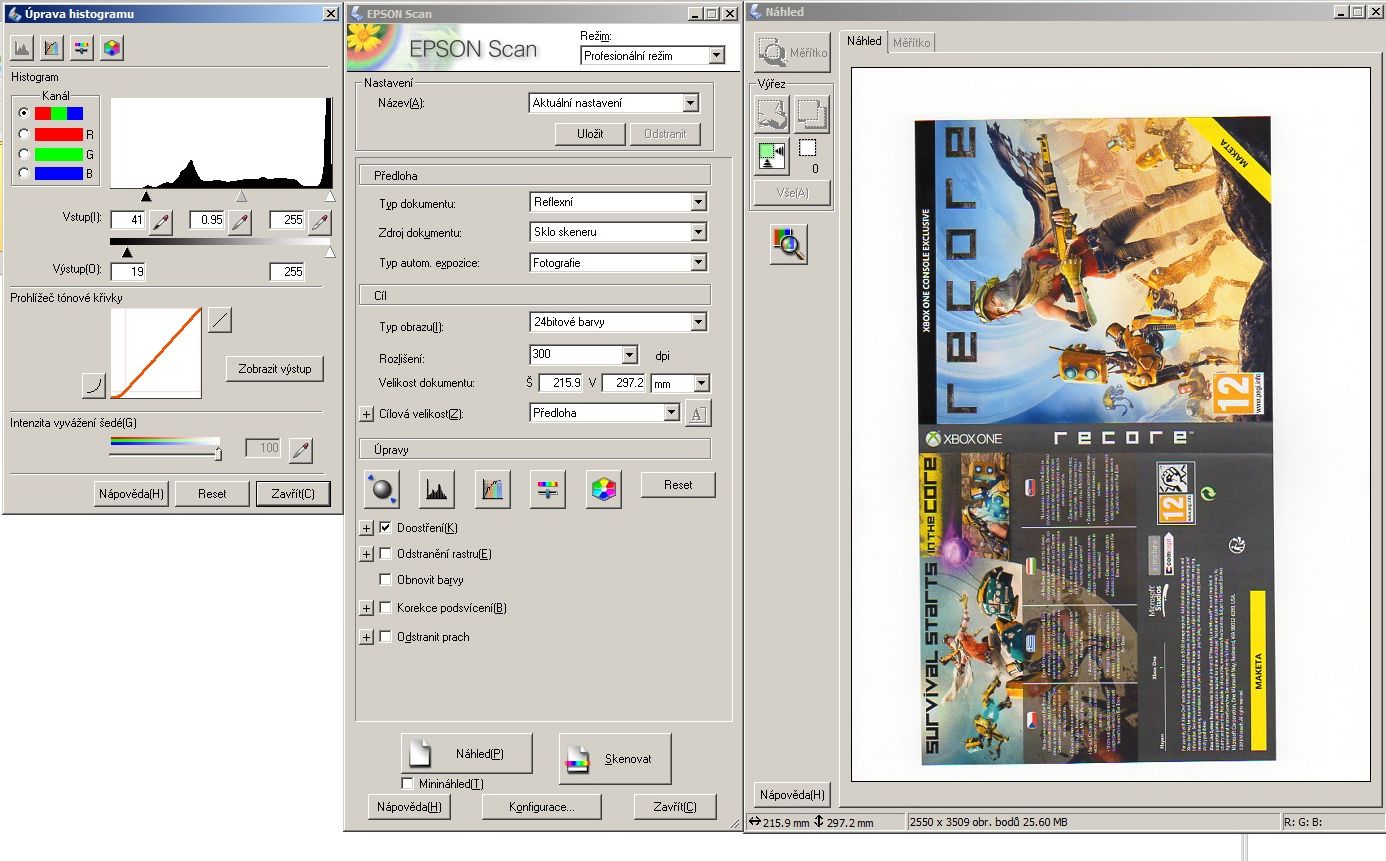Image resolution: width=1386 pixels, height=861 pixels.
Task: Select the red R channel radio button
Action: click(23, 134)
